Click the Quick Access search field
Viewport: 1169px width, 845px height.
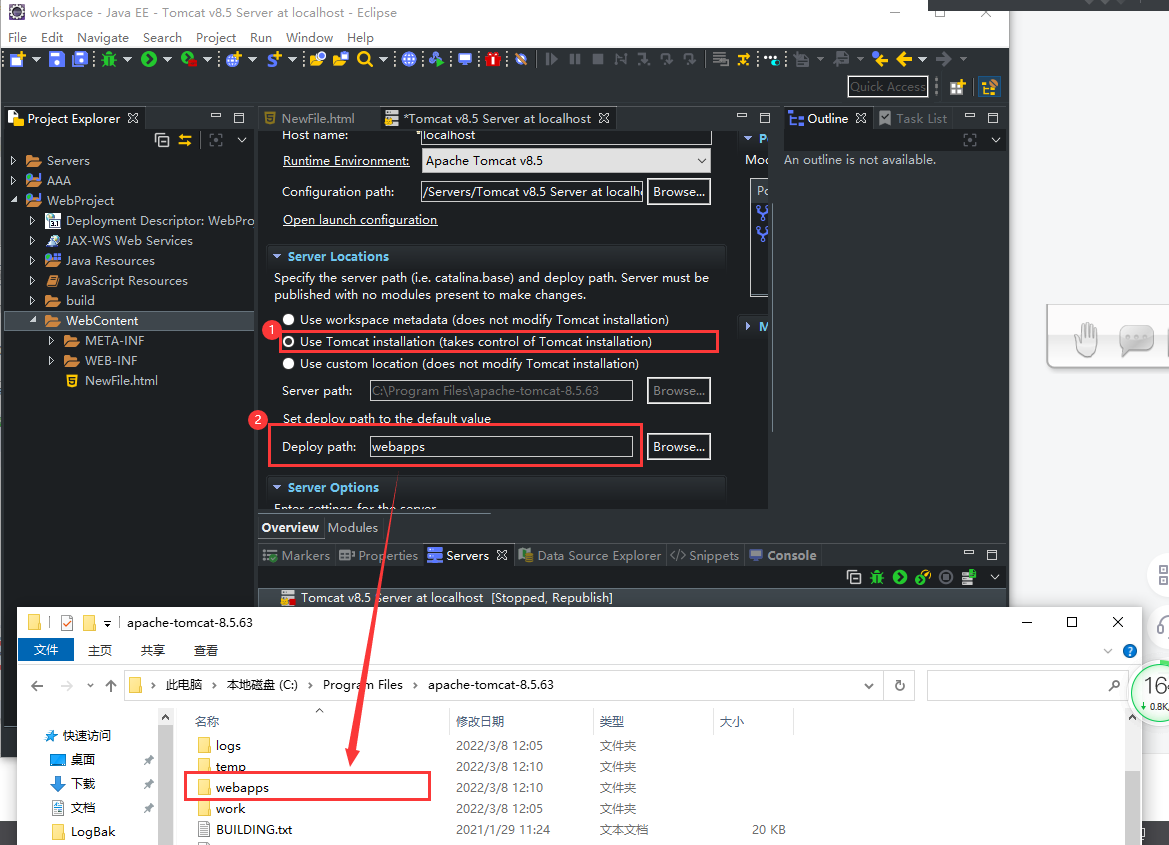887,87
